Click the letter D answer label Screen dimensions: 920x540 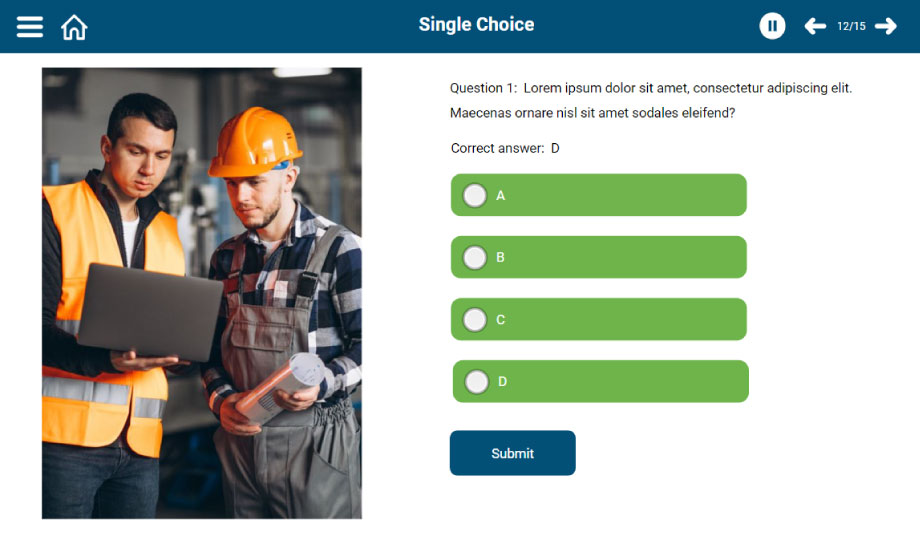coord(503,382)
